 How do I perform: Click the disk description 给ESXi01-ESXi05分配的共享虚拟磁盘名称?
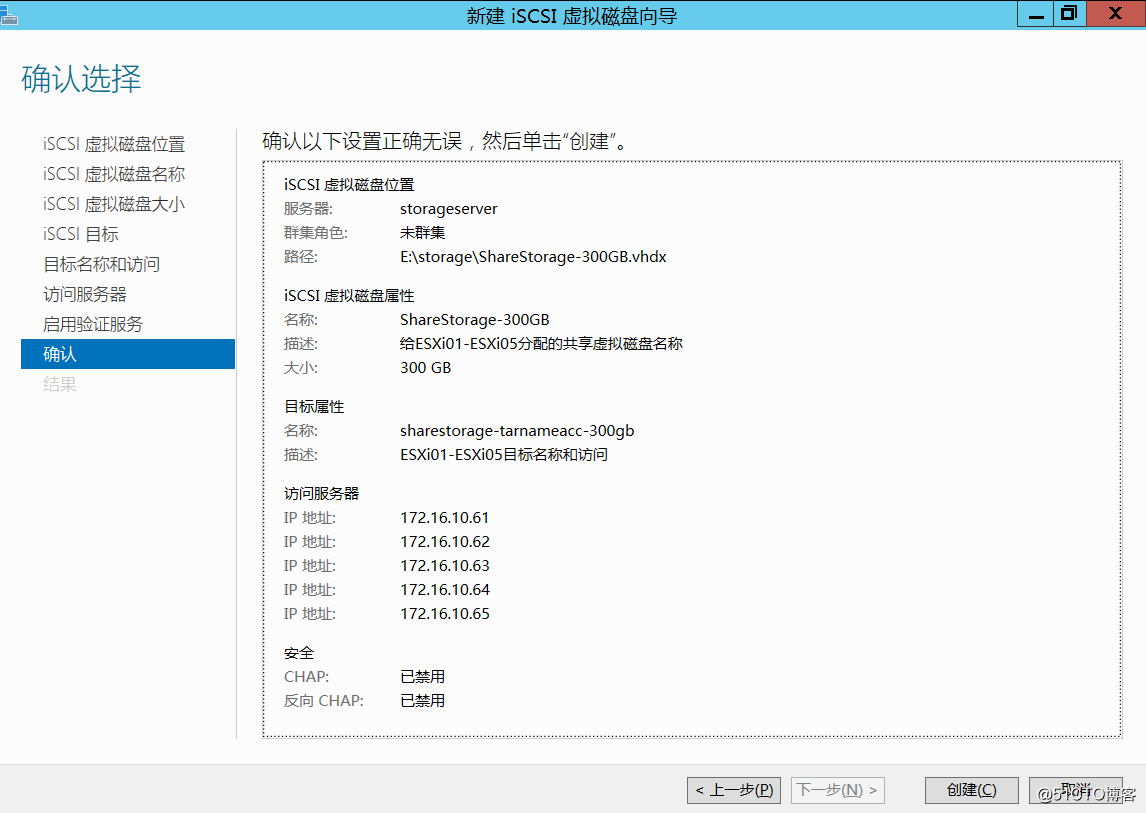pyautogui.click(x=541, y=344)
